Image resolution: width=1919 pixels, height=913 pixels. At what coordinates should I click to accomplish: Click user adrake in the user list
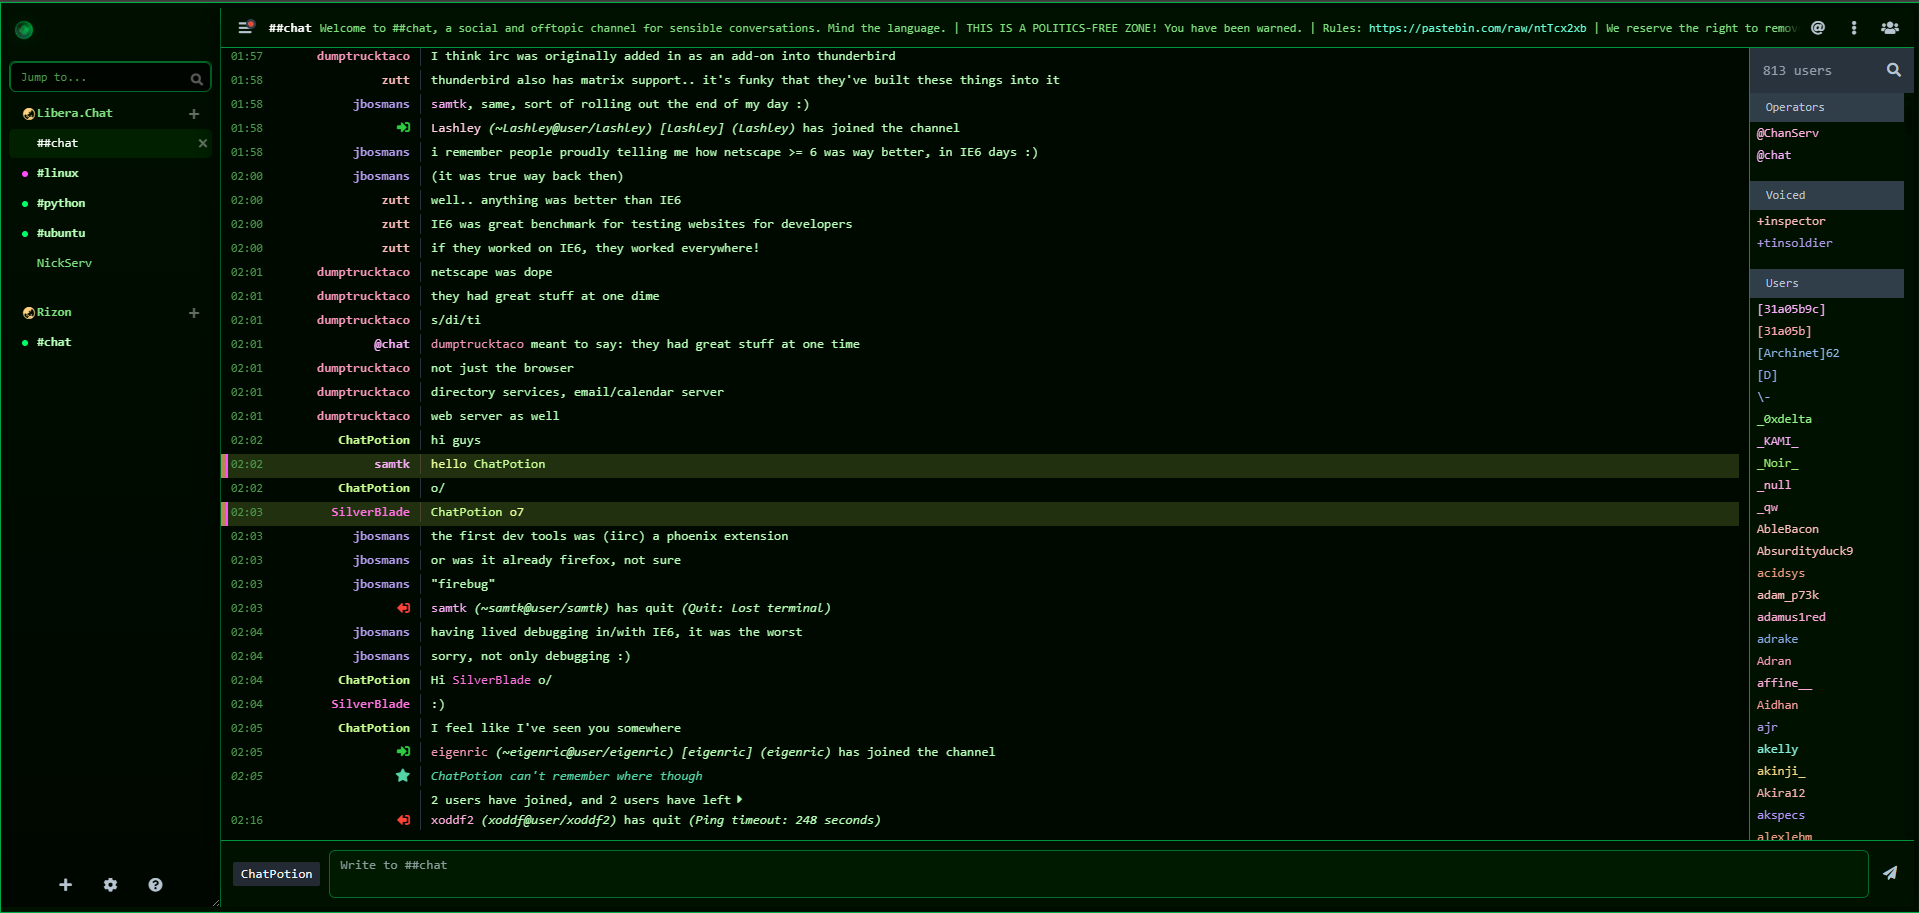[x=1777, y=639]
